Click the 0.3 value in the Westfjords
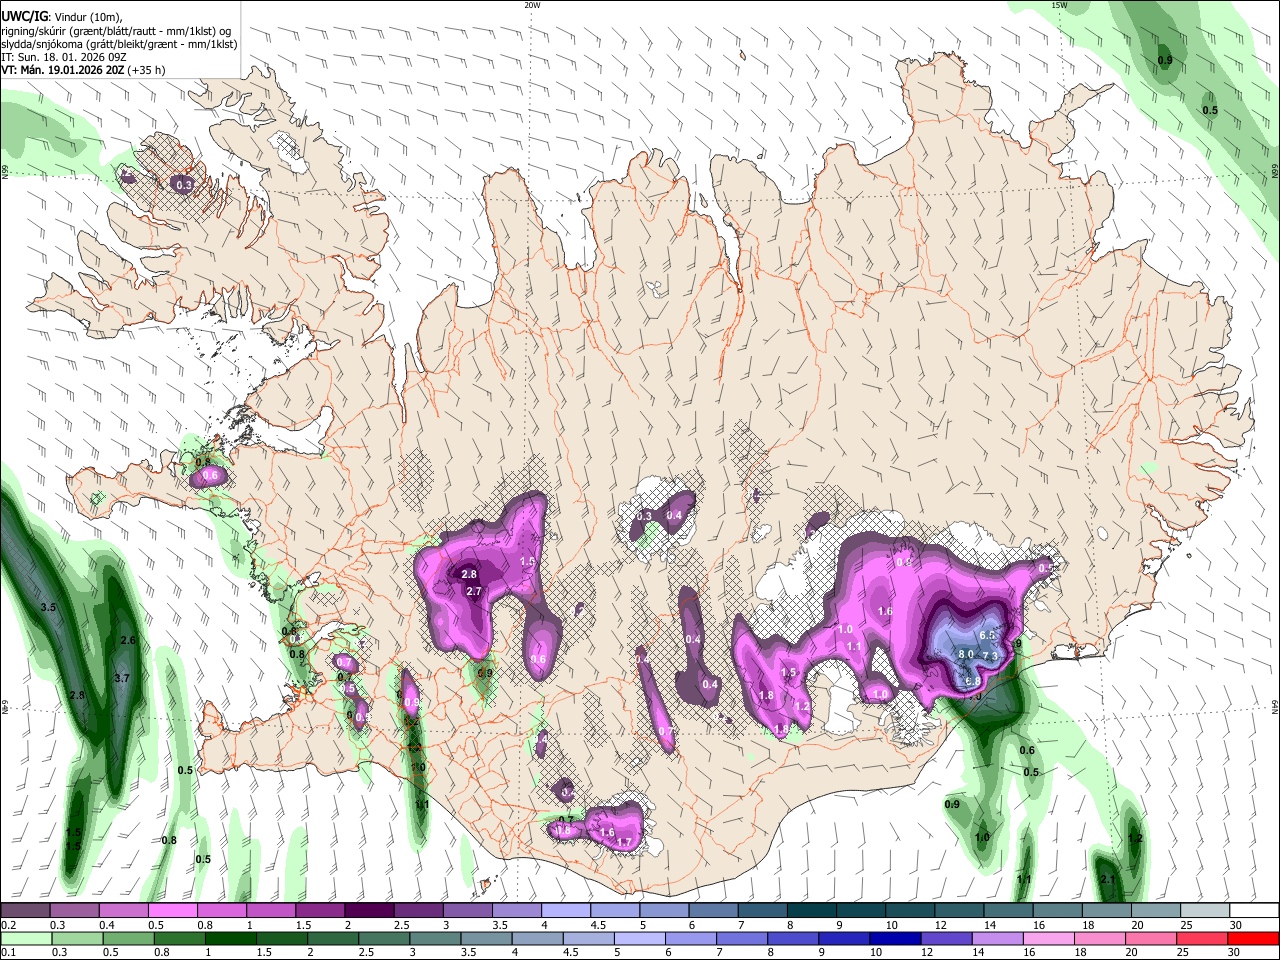Viewport: 1280px width, 960px height. click(x=183, y=185)
